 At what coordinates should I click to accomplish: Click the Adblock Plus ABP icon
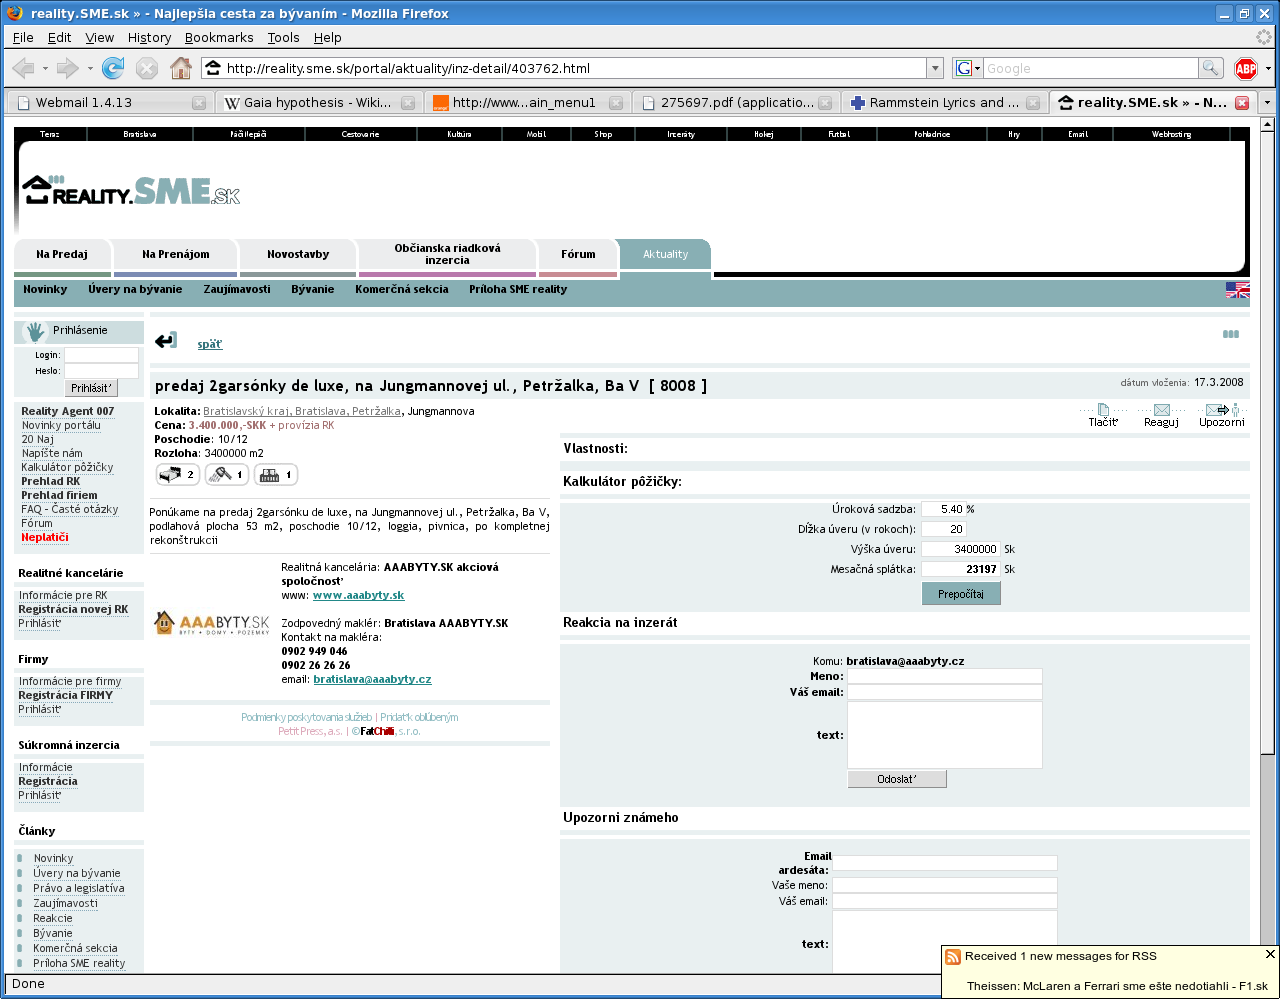1245,68
